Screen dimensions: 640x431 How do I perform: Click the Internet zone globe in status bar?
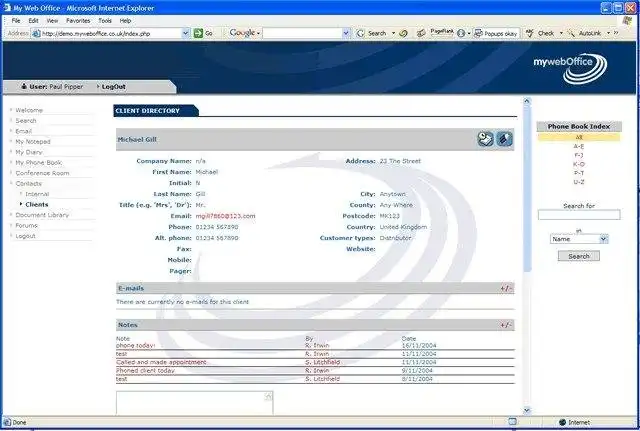click(x=562, y=422)
